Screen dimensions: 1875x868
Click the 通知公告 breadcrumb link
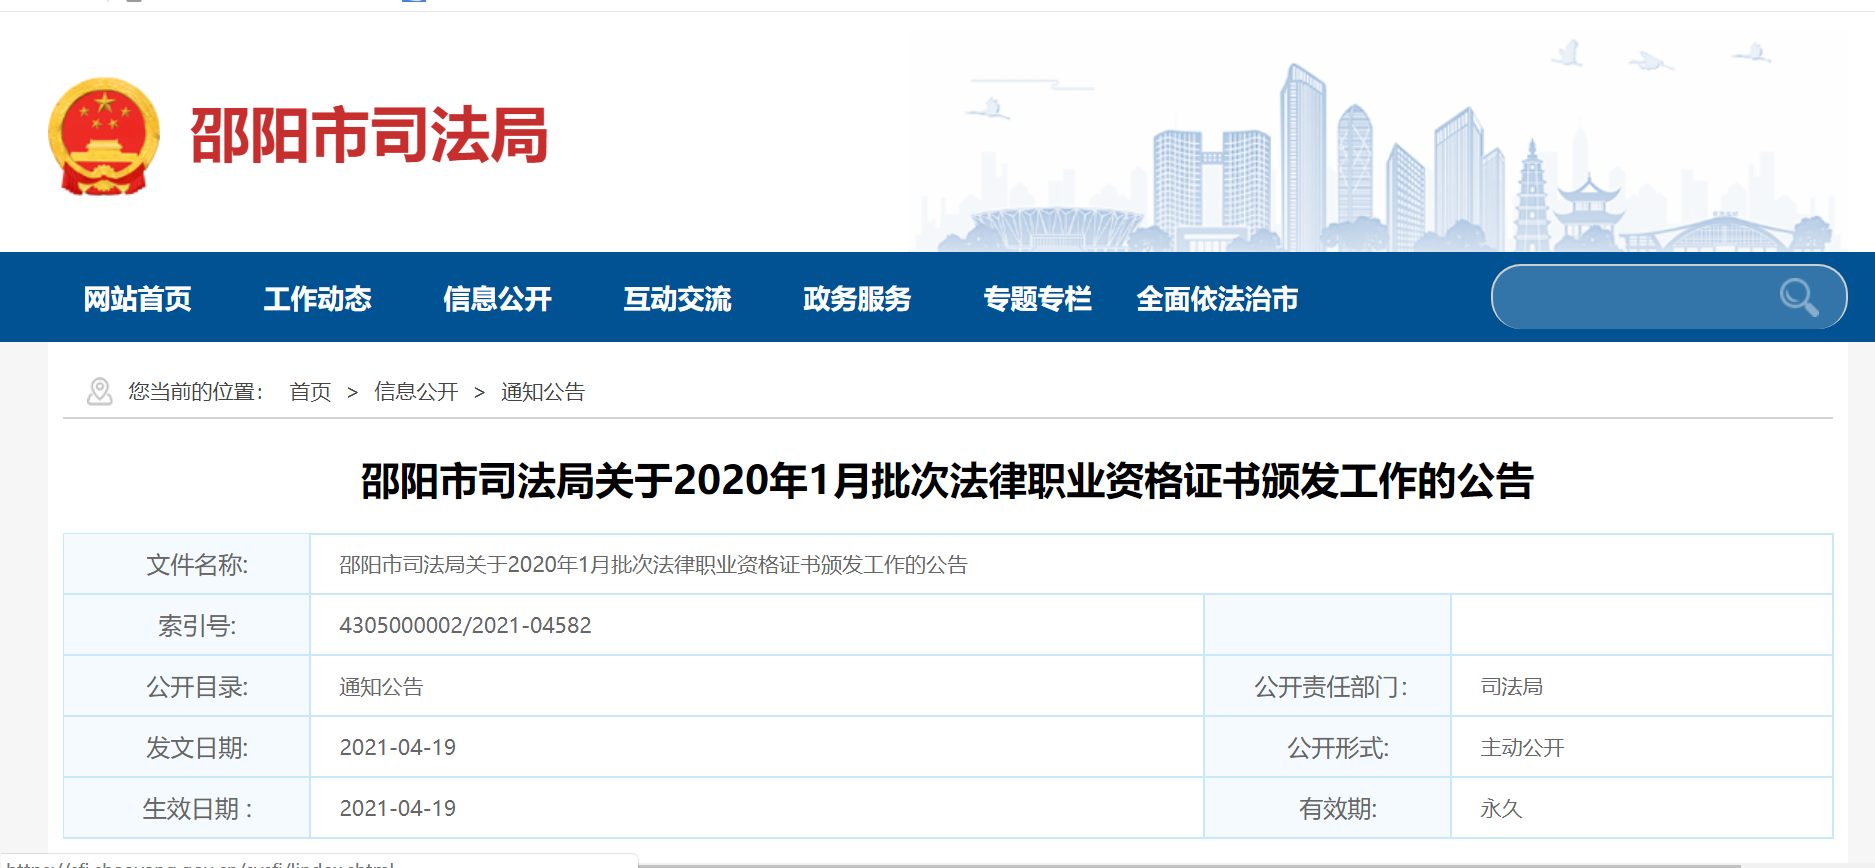pos(543,392)
